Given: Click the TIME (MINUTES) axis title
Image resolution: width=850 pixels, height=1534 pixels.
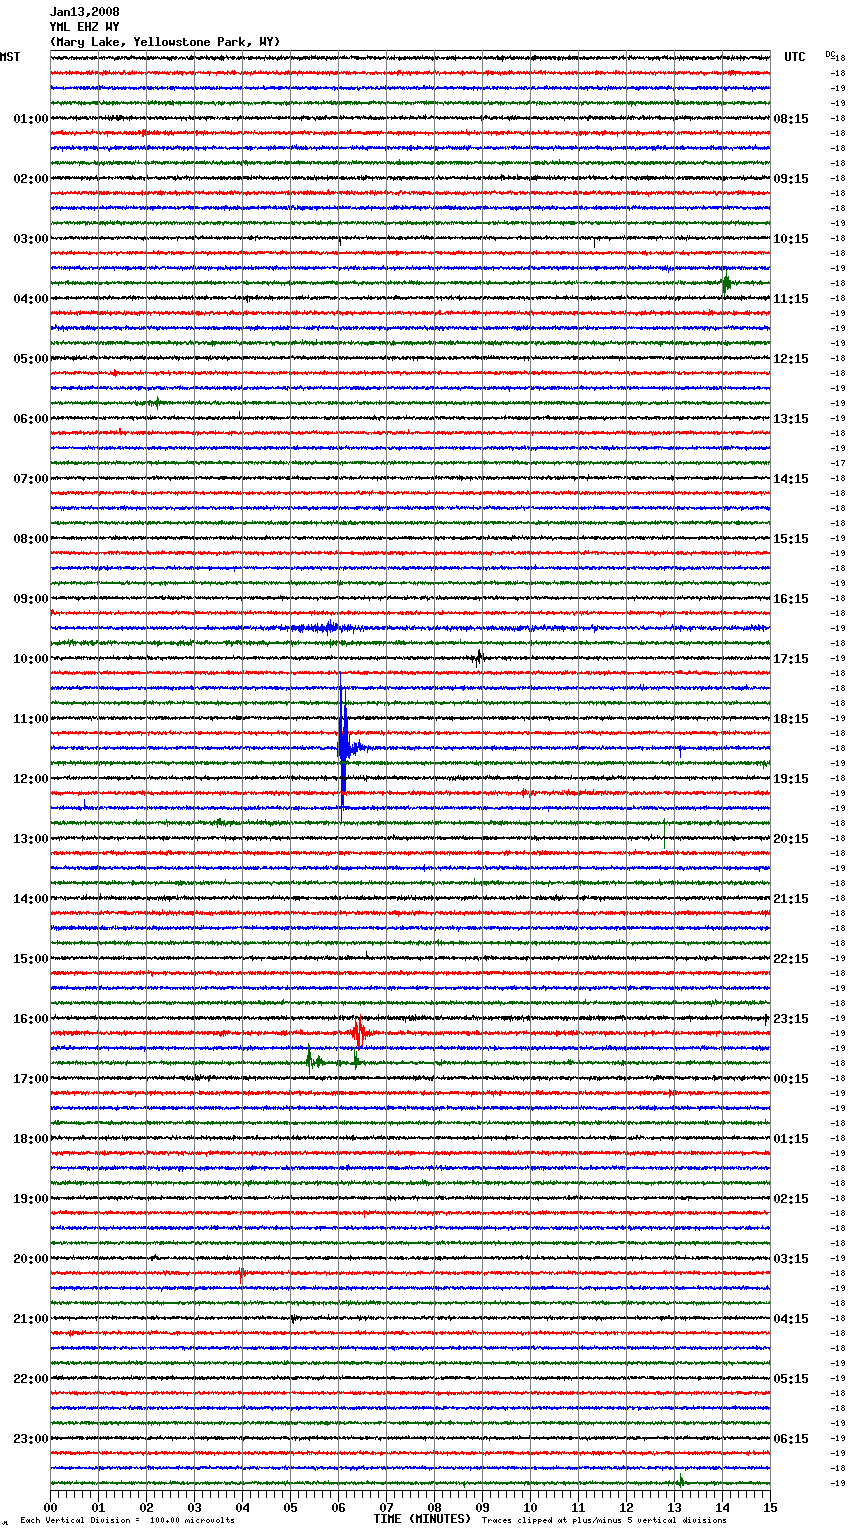Looking at the screenshot, I should pyautogui.click(x=422, y=1519).
